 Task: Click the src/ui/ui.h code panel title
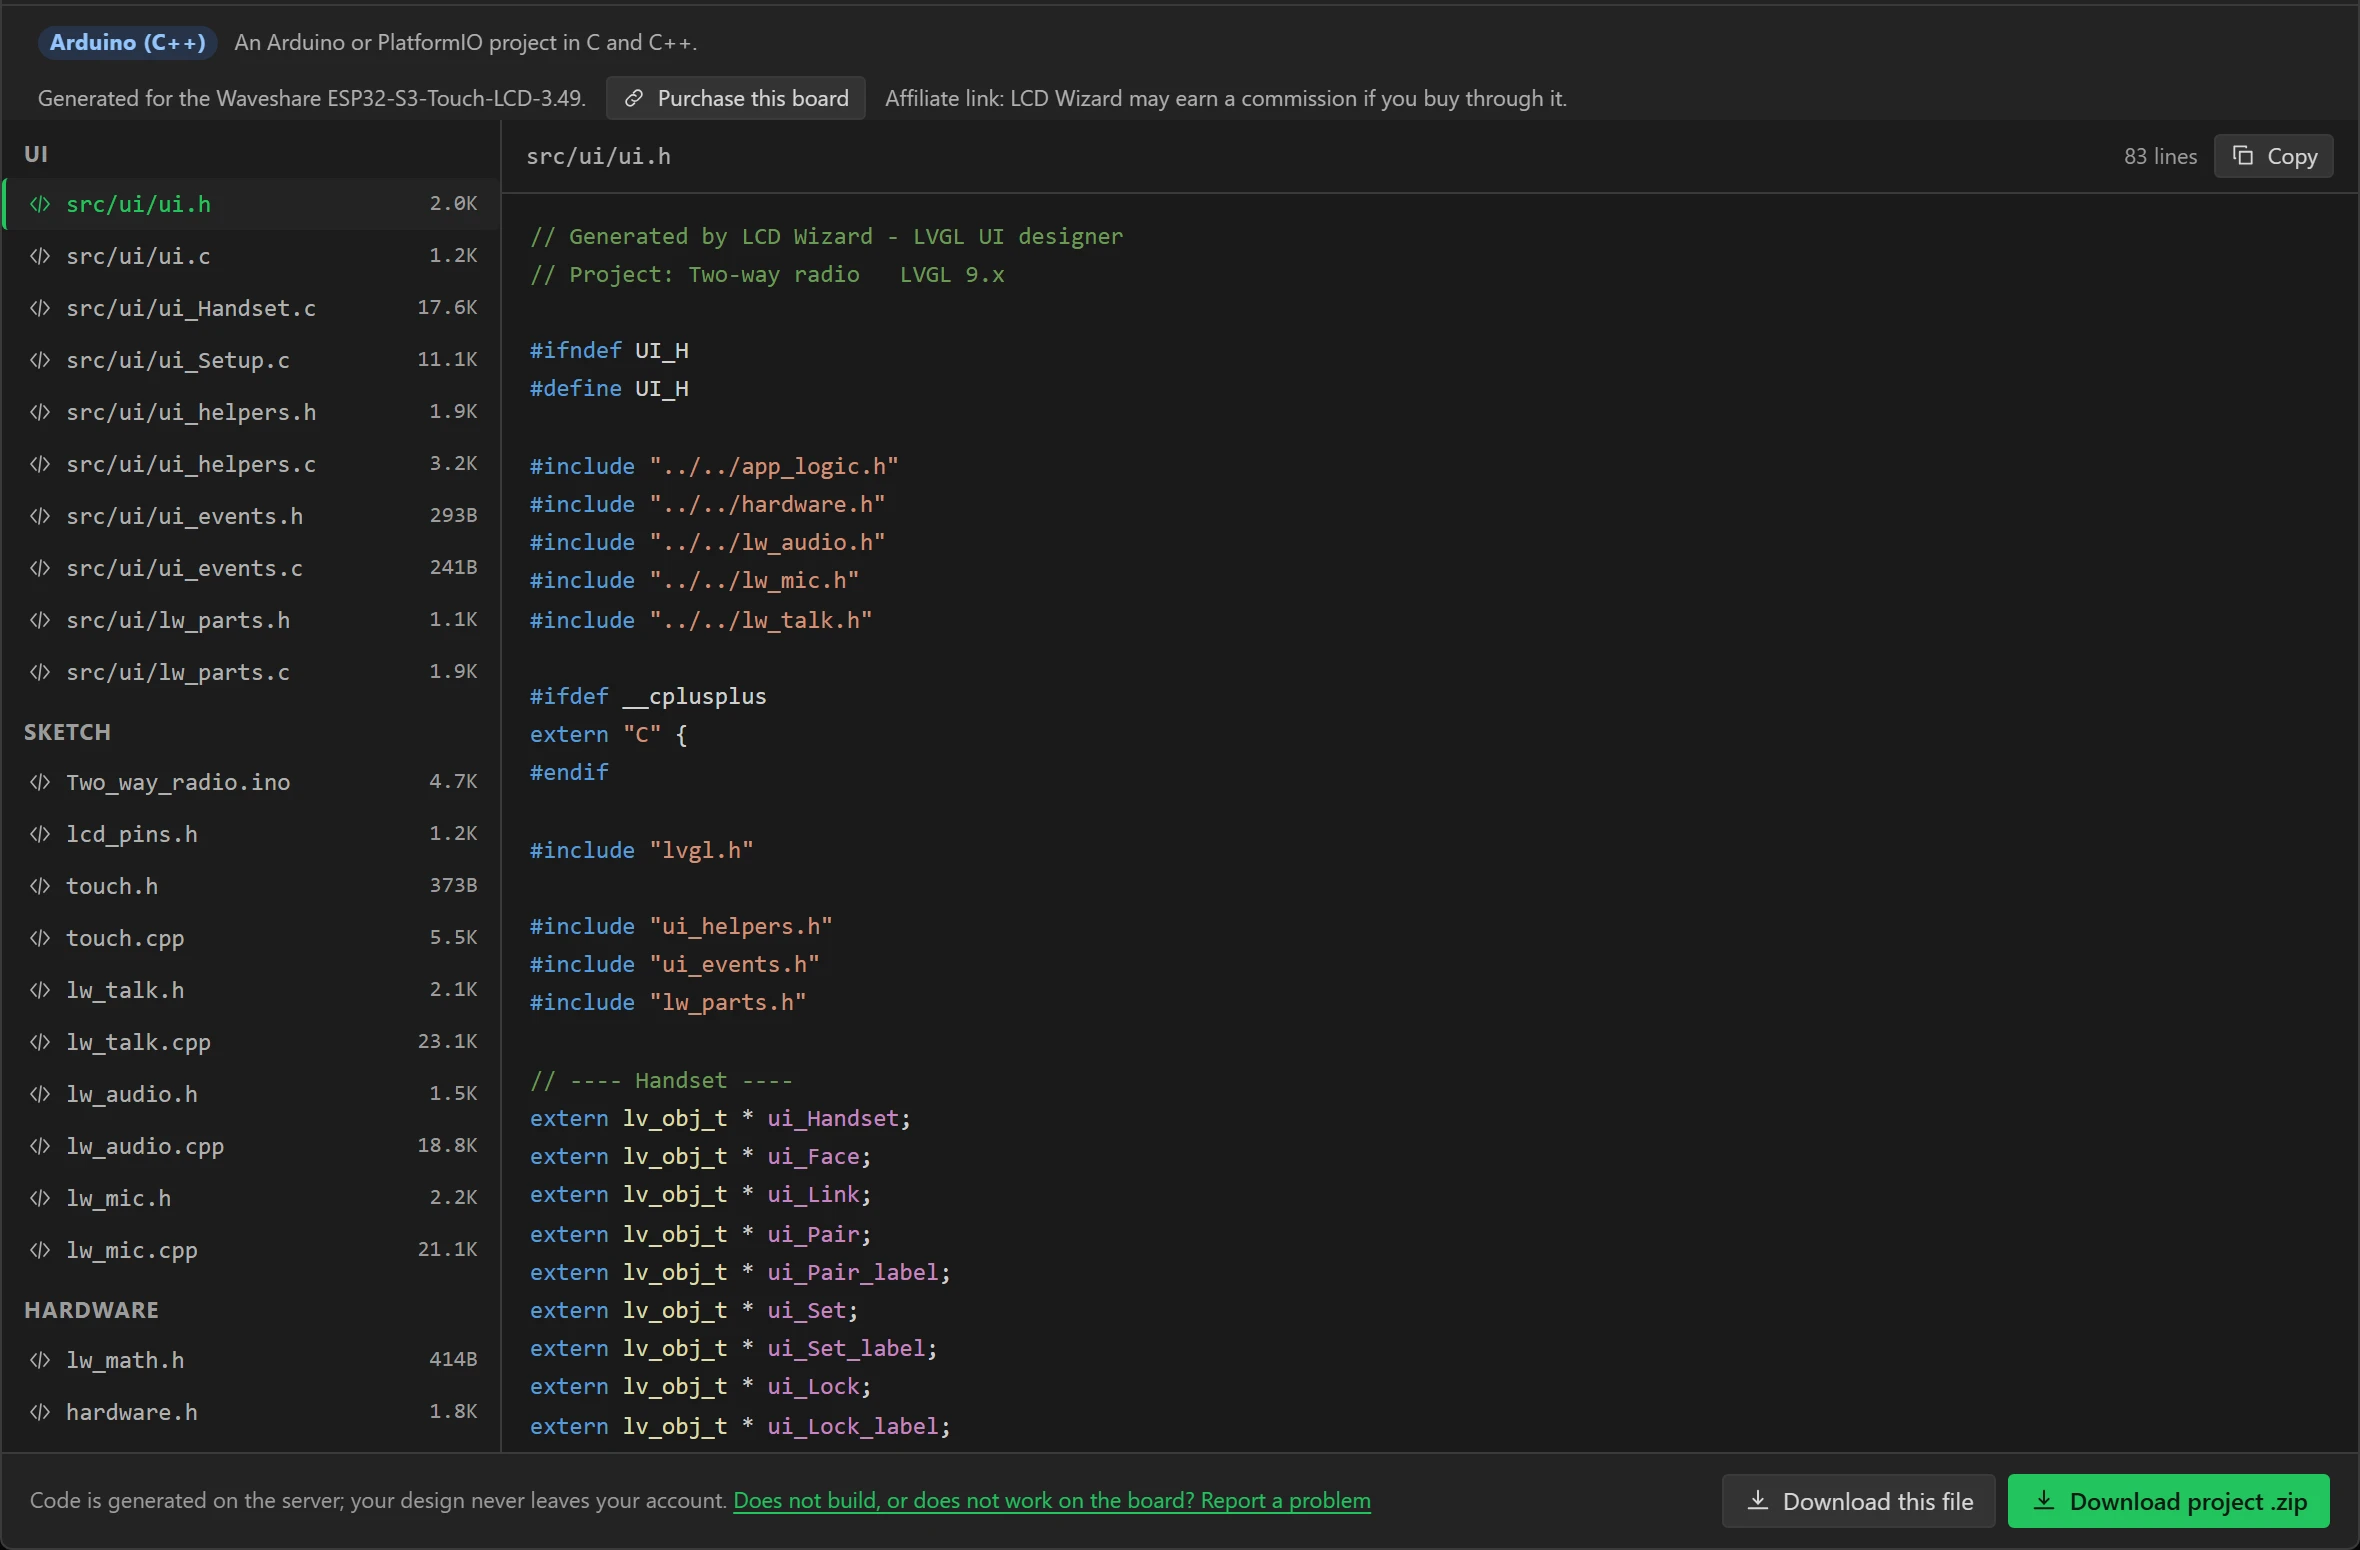point(598,156)
